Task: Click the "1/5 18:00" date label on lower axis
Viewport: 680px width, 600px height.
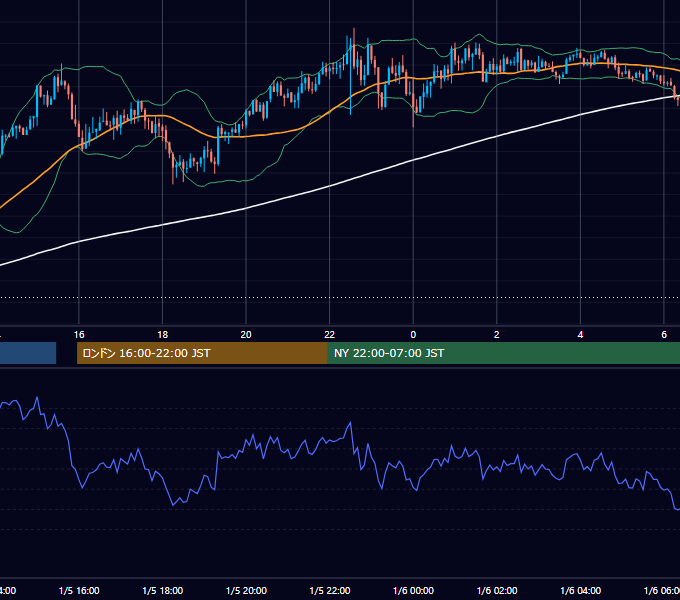Action: point(163,591)
